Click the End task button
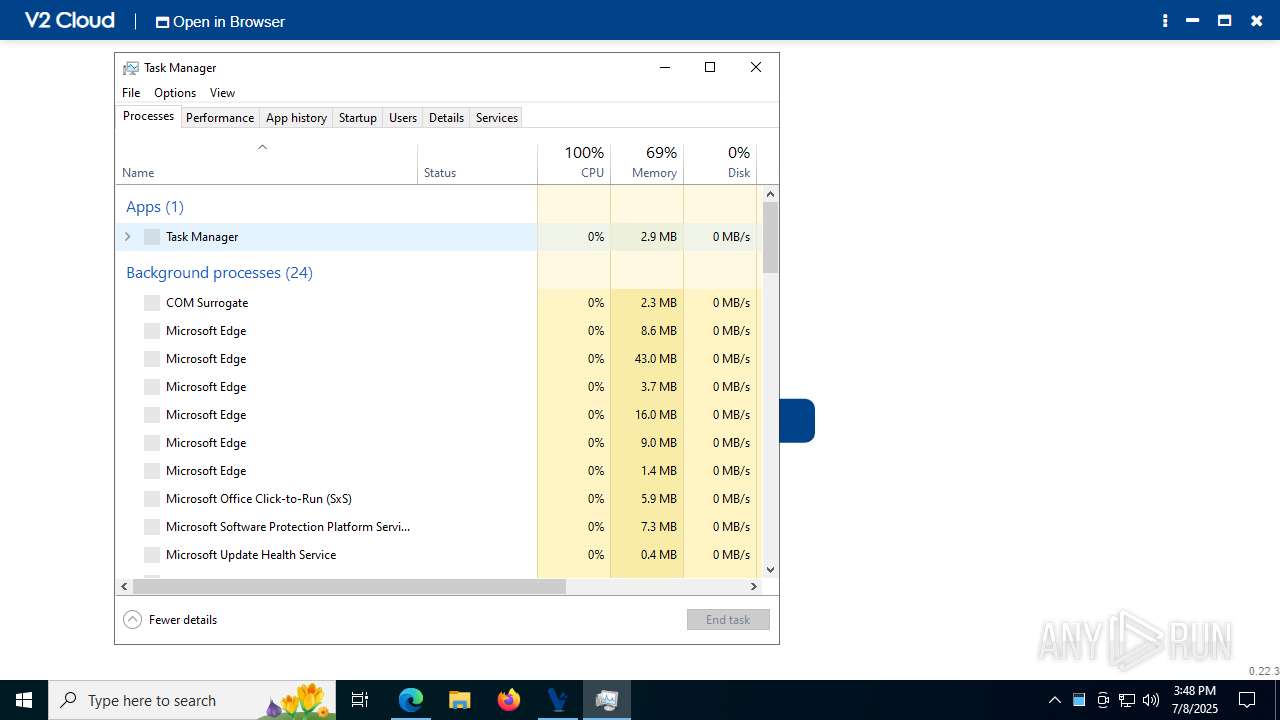Image resolution: width=1280 pixels, height=720 pixels. pyautogui.click(x=728, y=620)
